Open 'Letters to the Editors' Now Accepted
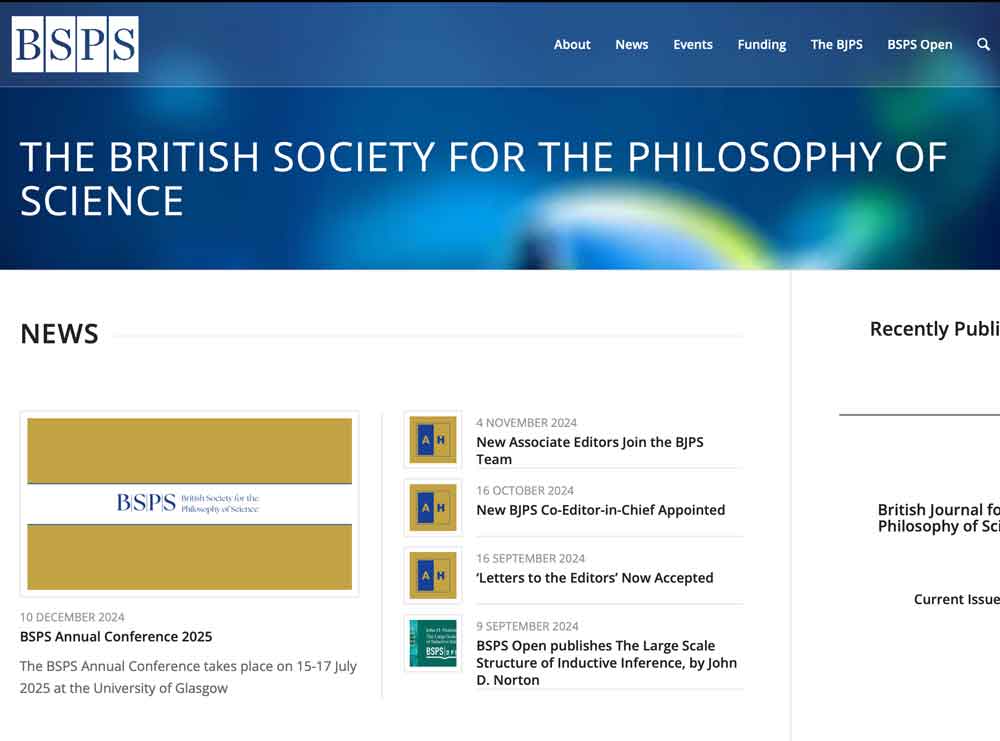 click(594, 578)
